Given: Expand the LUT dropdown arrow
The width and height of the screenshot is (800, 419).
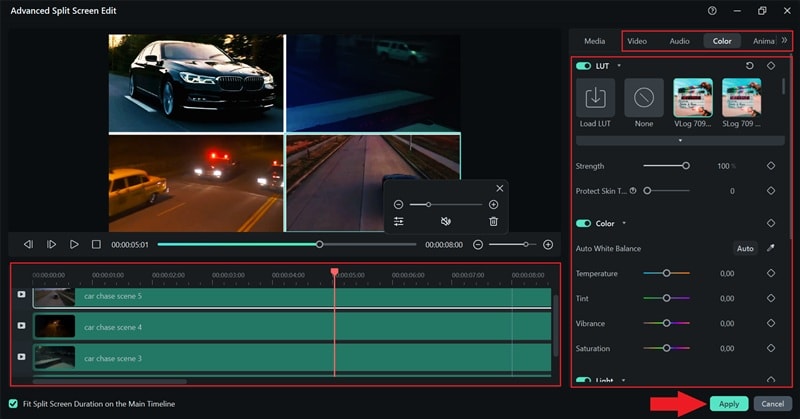Looking at the screenshot, I should tap(619, 66).
